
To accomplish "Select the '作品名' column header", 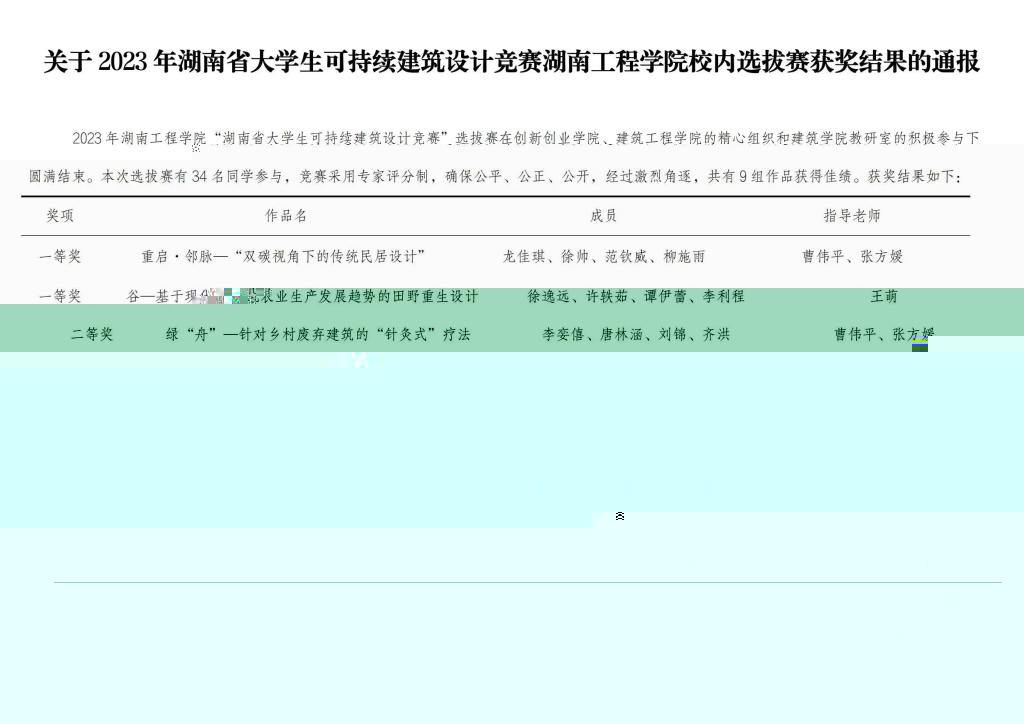I will [286, 215].
